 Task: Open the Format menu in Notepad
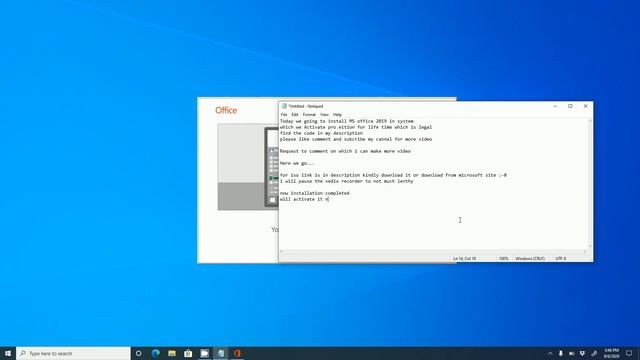(x=309, y=115)
